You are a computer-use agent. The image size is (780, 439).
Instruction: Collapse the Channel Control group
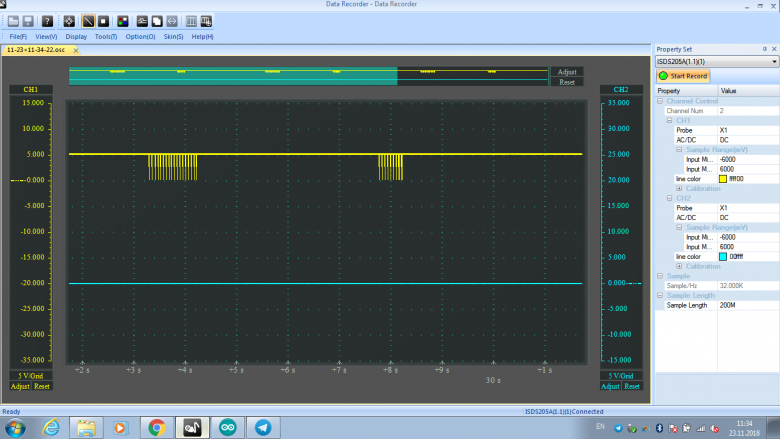coord(660,101)
